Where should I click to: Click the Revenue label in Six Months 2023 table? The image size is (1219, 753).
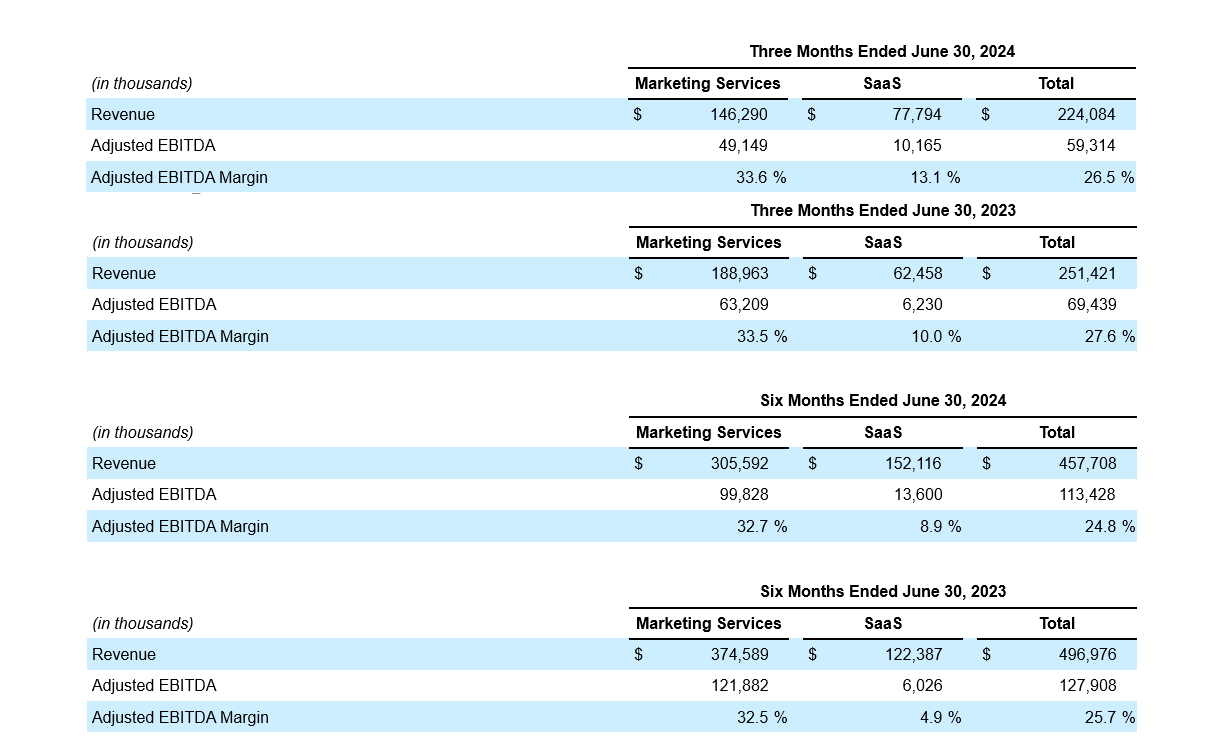124,655
